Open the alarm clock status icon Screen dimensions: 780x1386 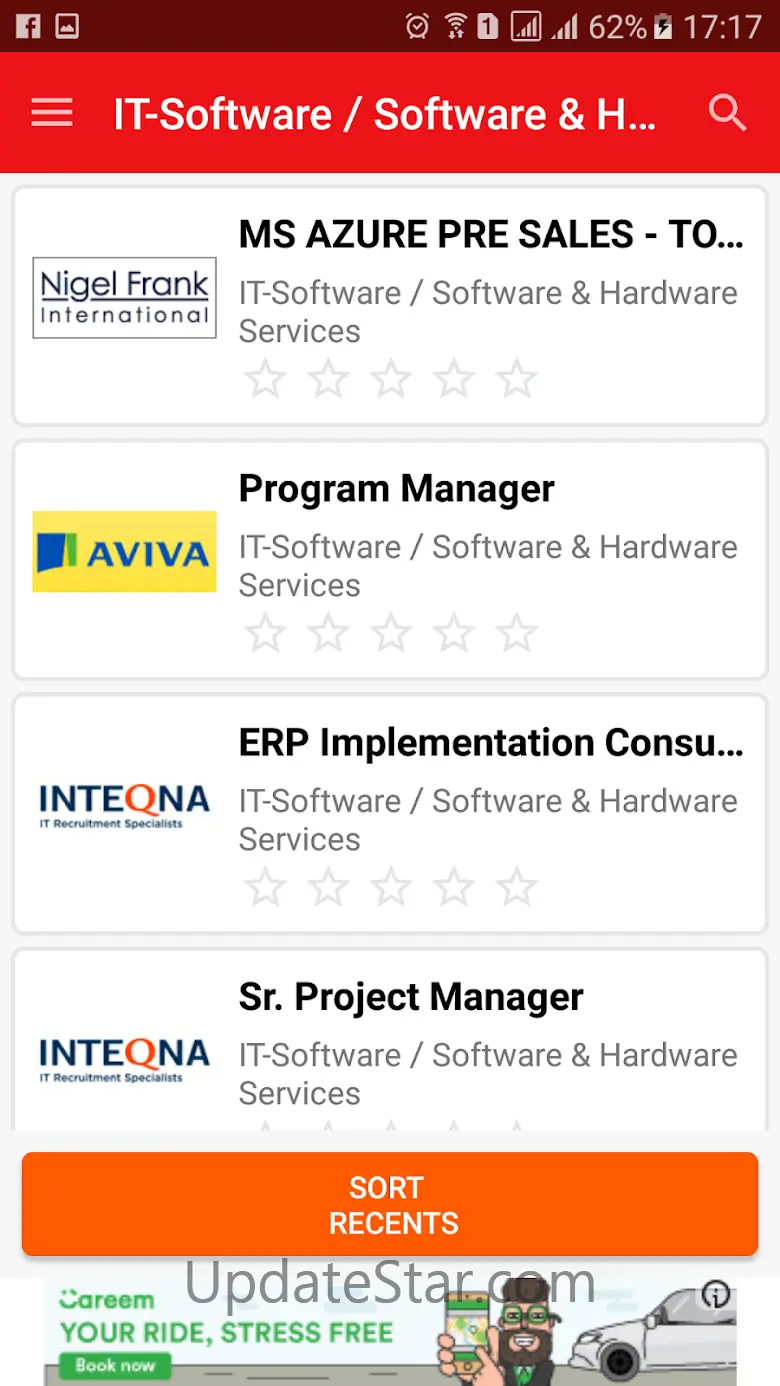coord(418,26)
